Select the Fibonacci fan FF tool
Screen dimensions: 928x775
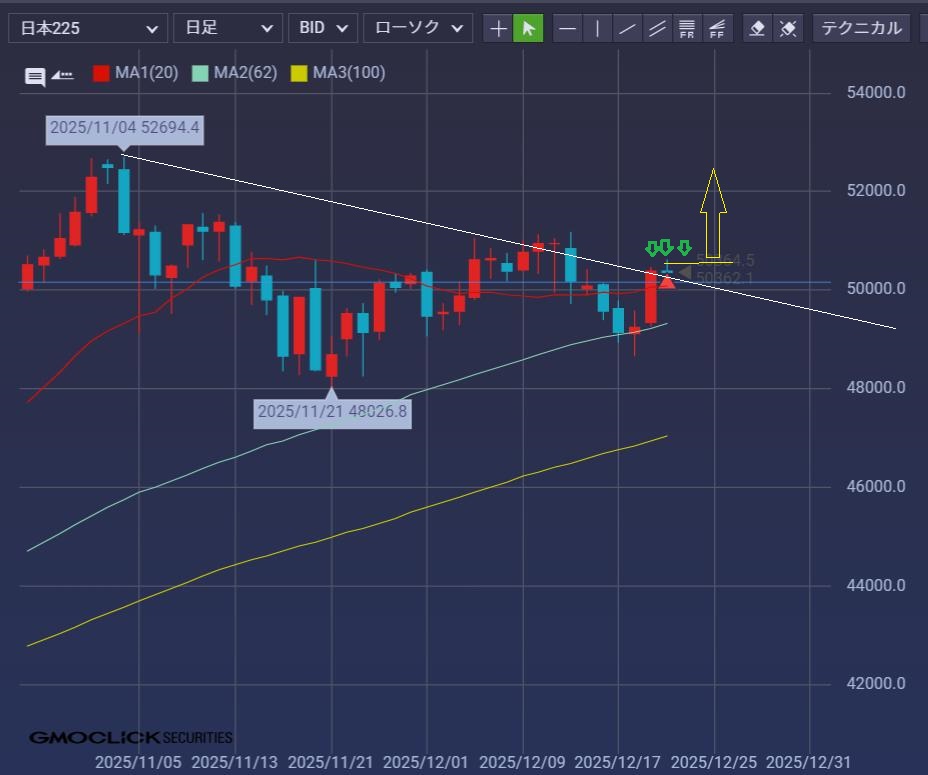coord(717,28)
